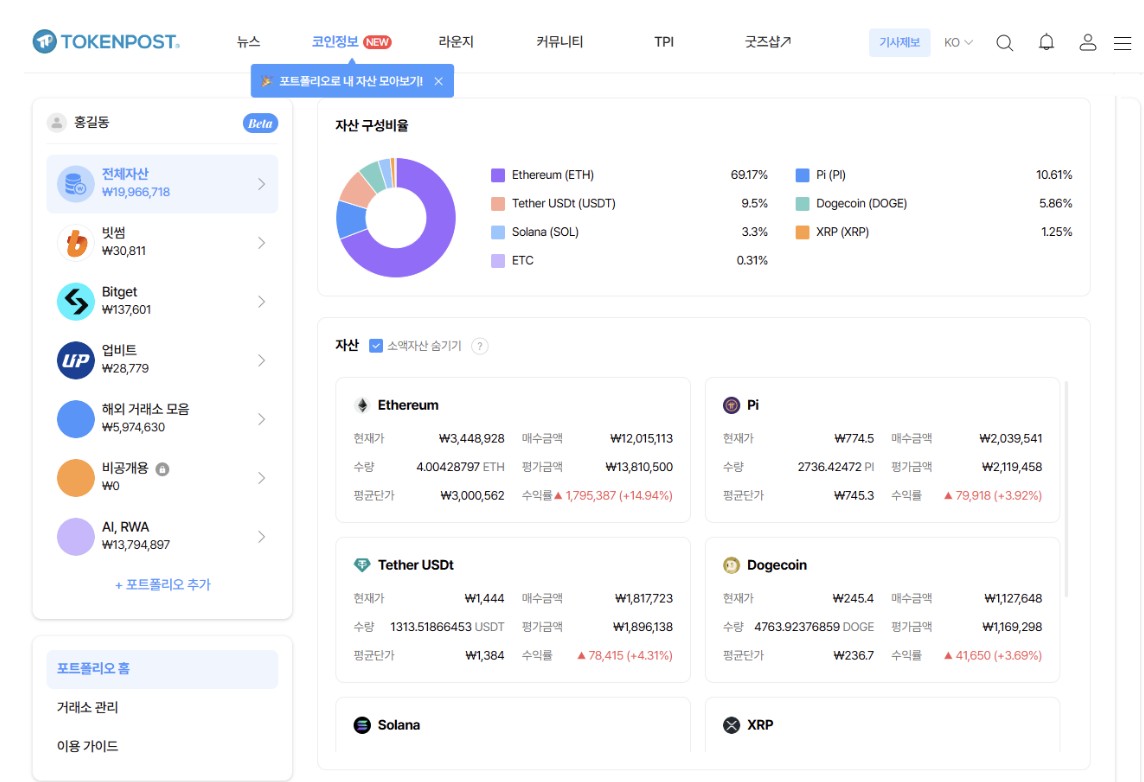This screenshot has width=1144, height=782.
Task: Open the user account profile icon
Action: pos(1088,42)
